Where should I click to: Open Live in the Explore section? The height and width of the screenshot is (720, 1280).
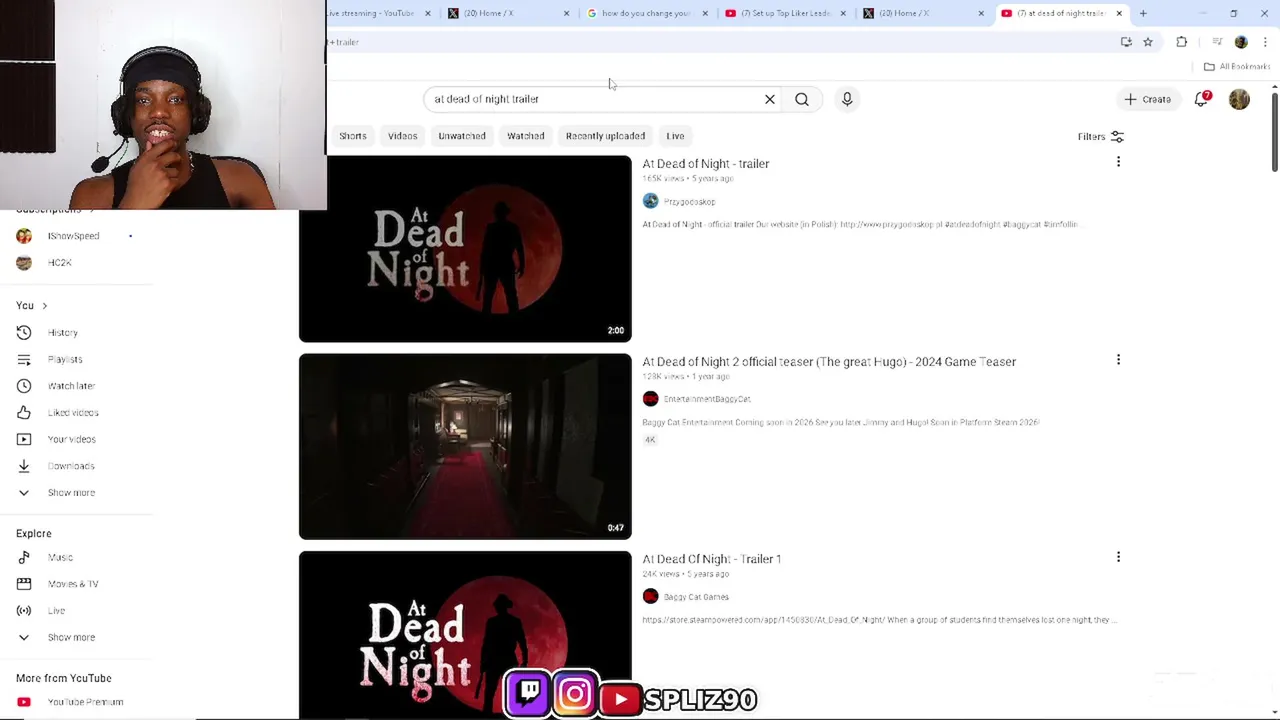point(56,611)
